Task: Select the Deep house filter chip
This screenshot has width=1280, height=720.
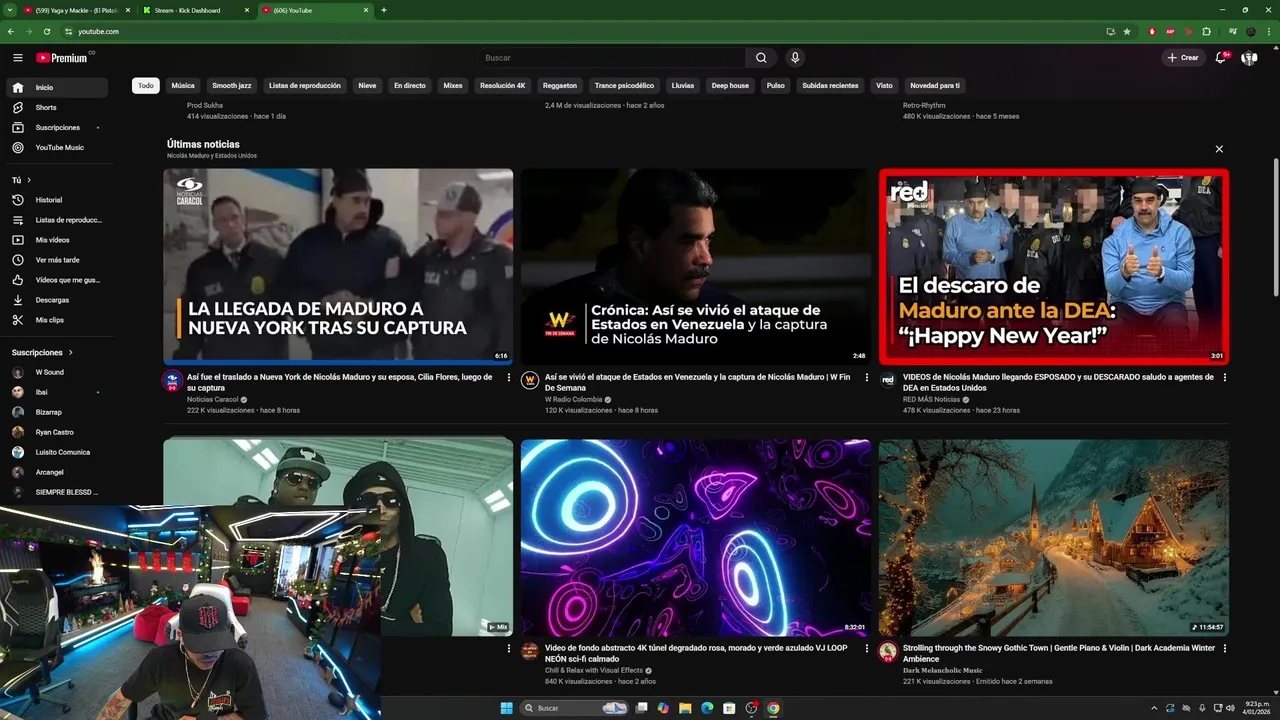Action: [x=730, y=86]
